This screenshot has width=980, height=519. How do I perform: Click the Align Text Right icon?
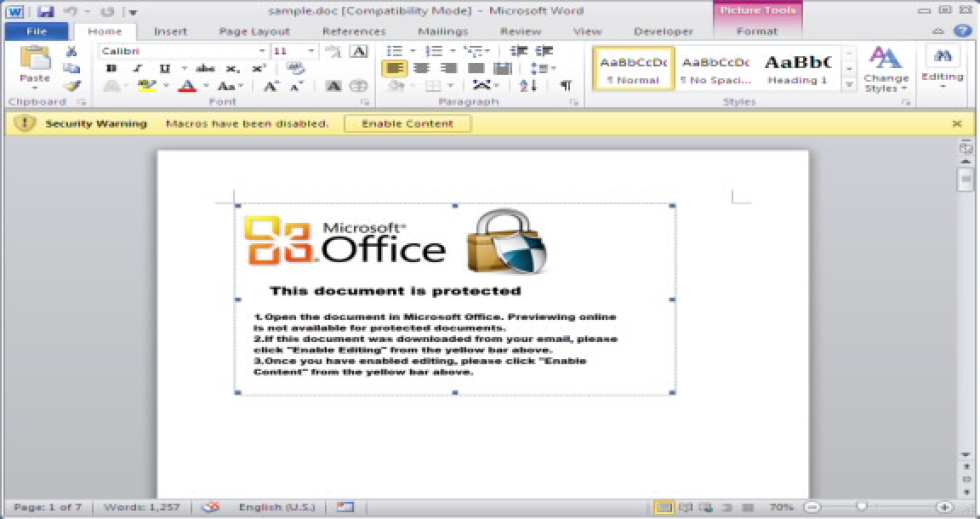coord(448,68)
